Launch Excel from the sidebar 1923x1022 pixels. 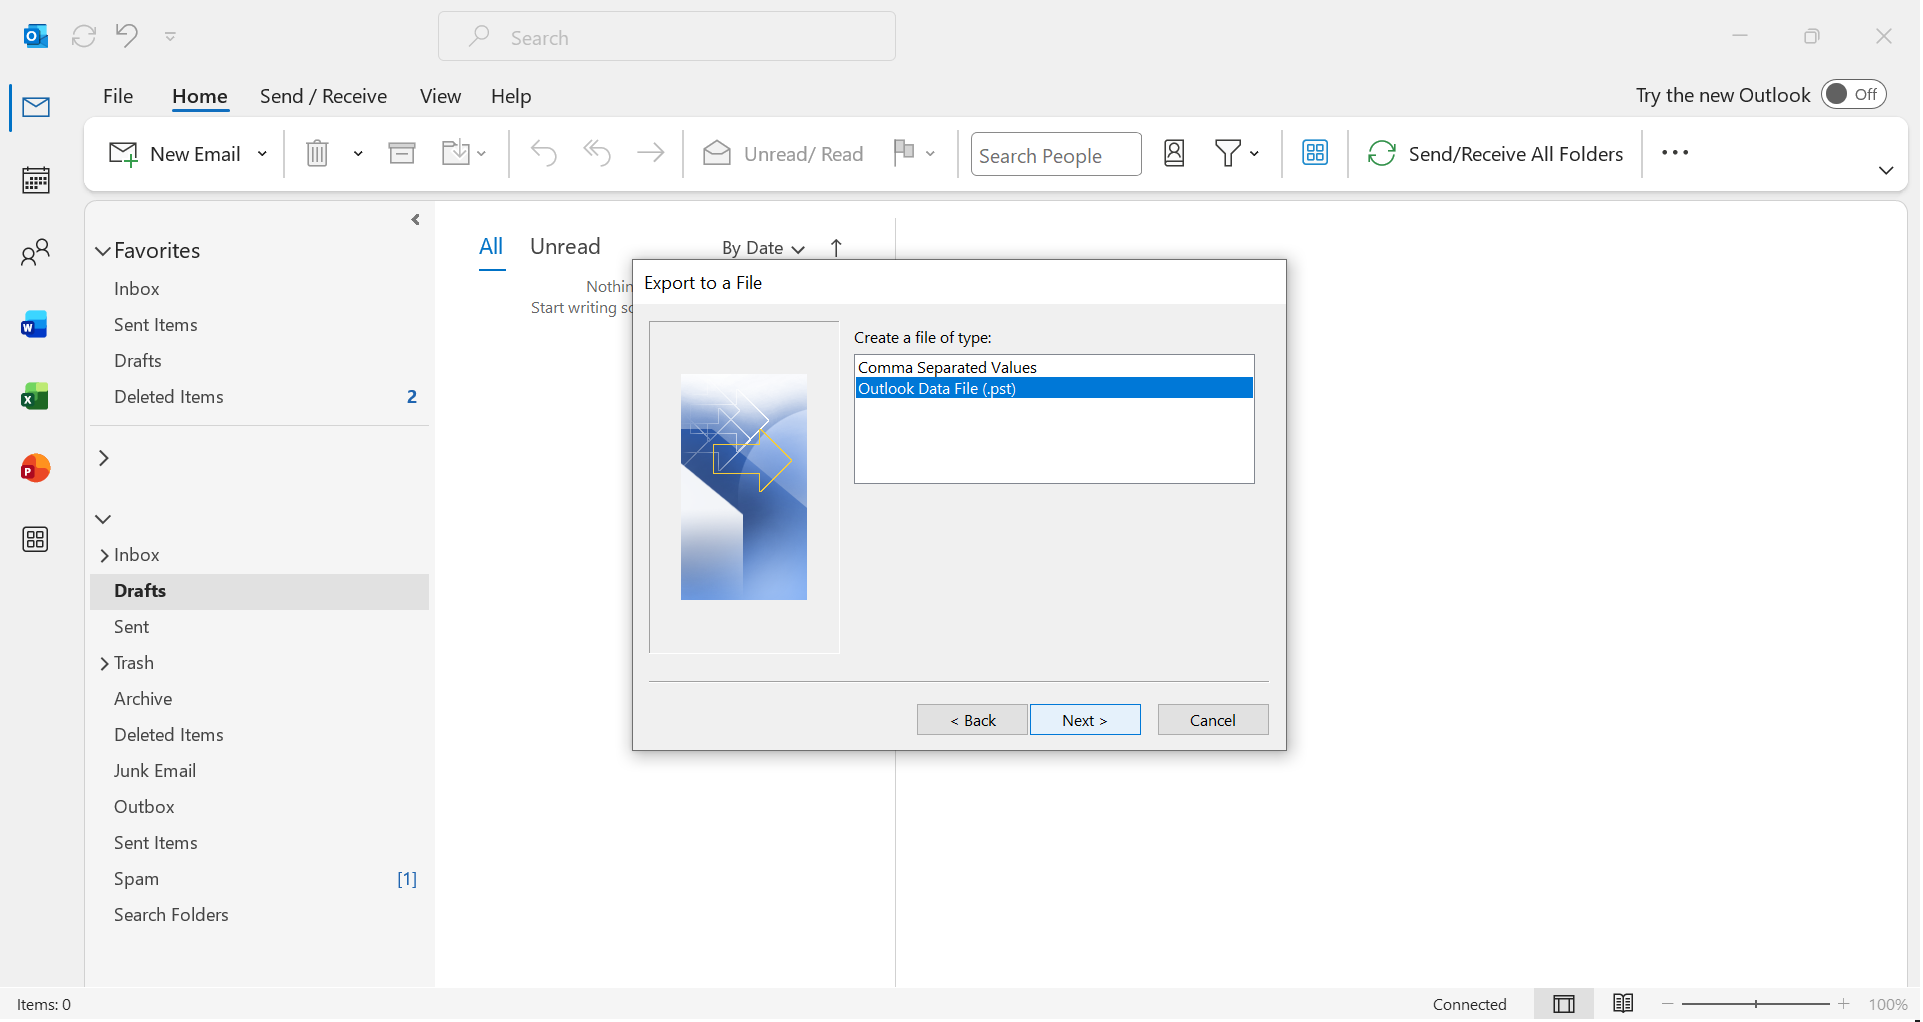tap(36, 397)
